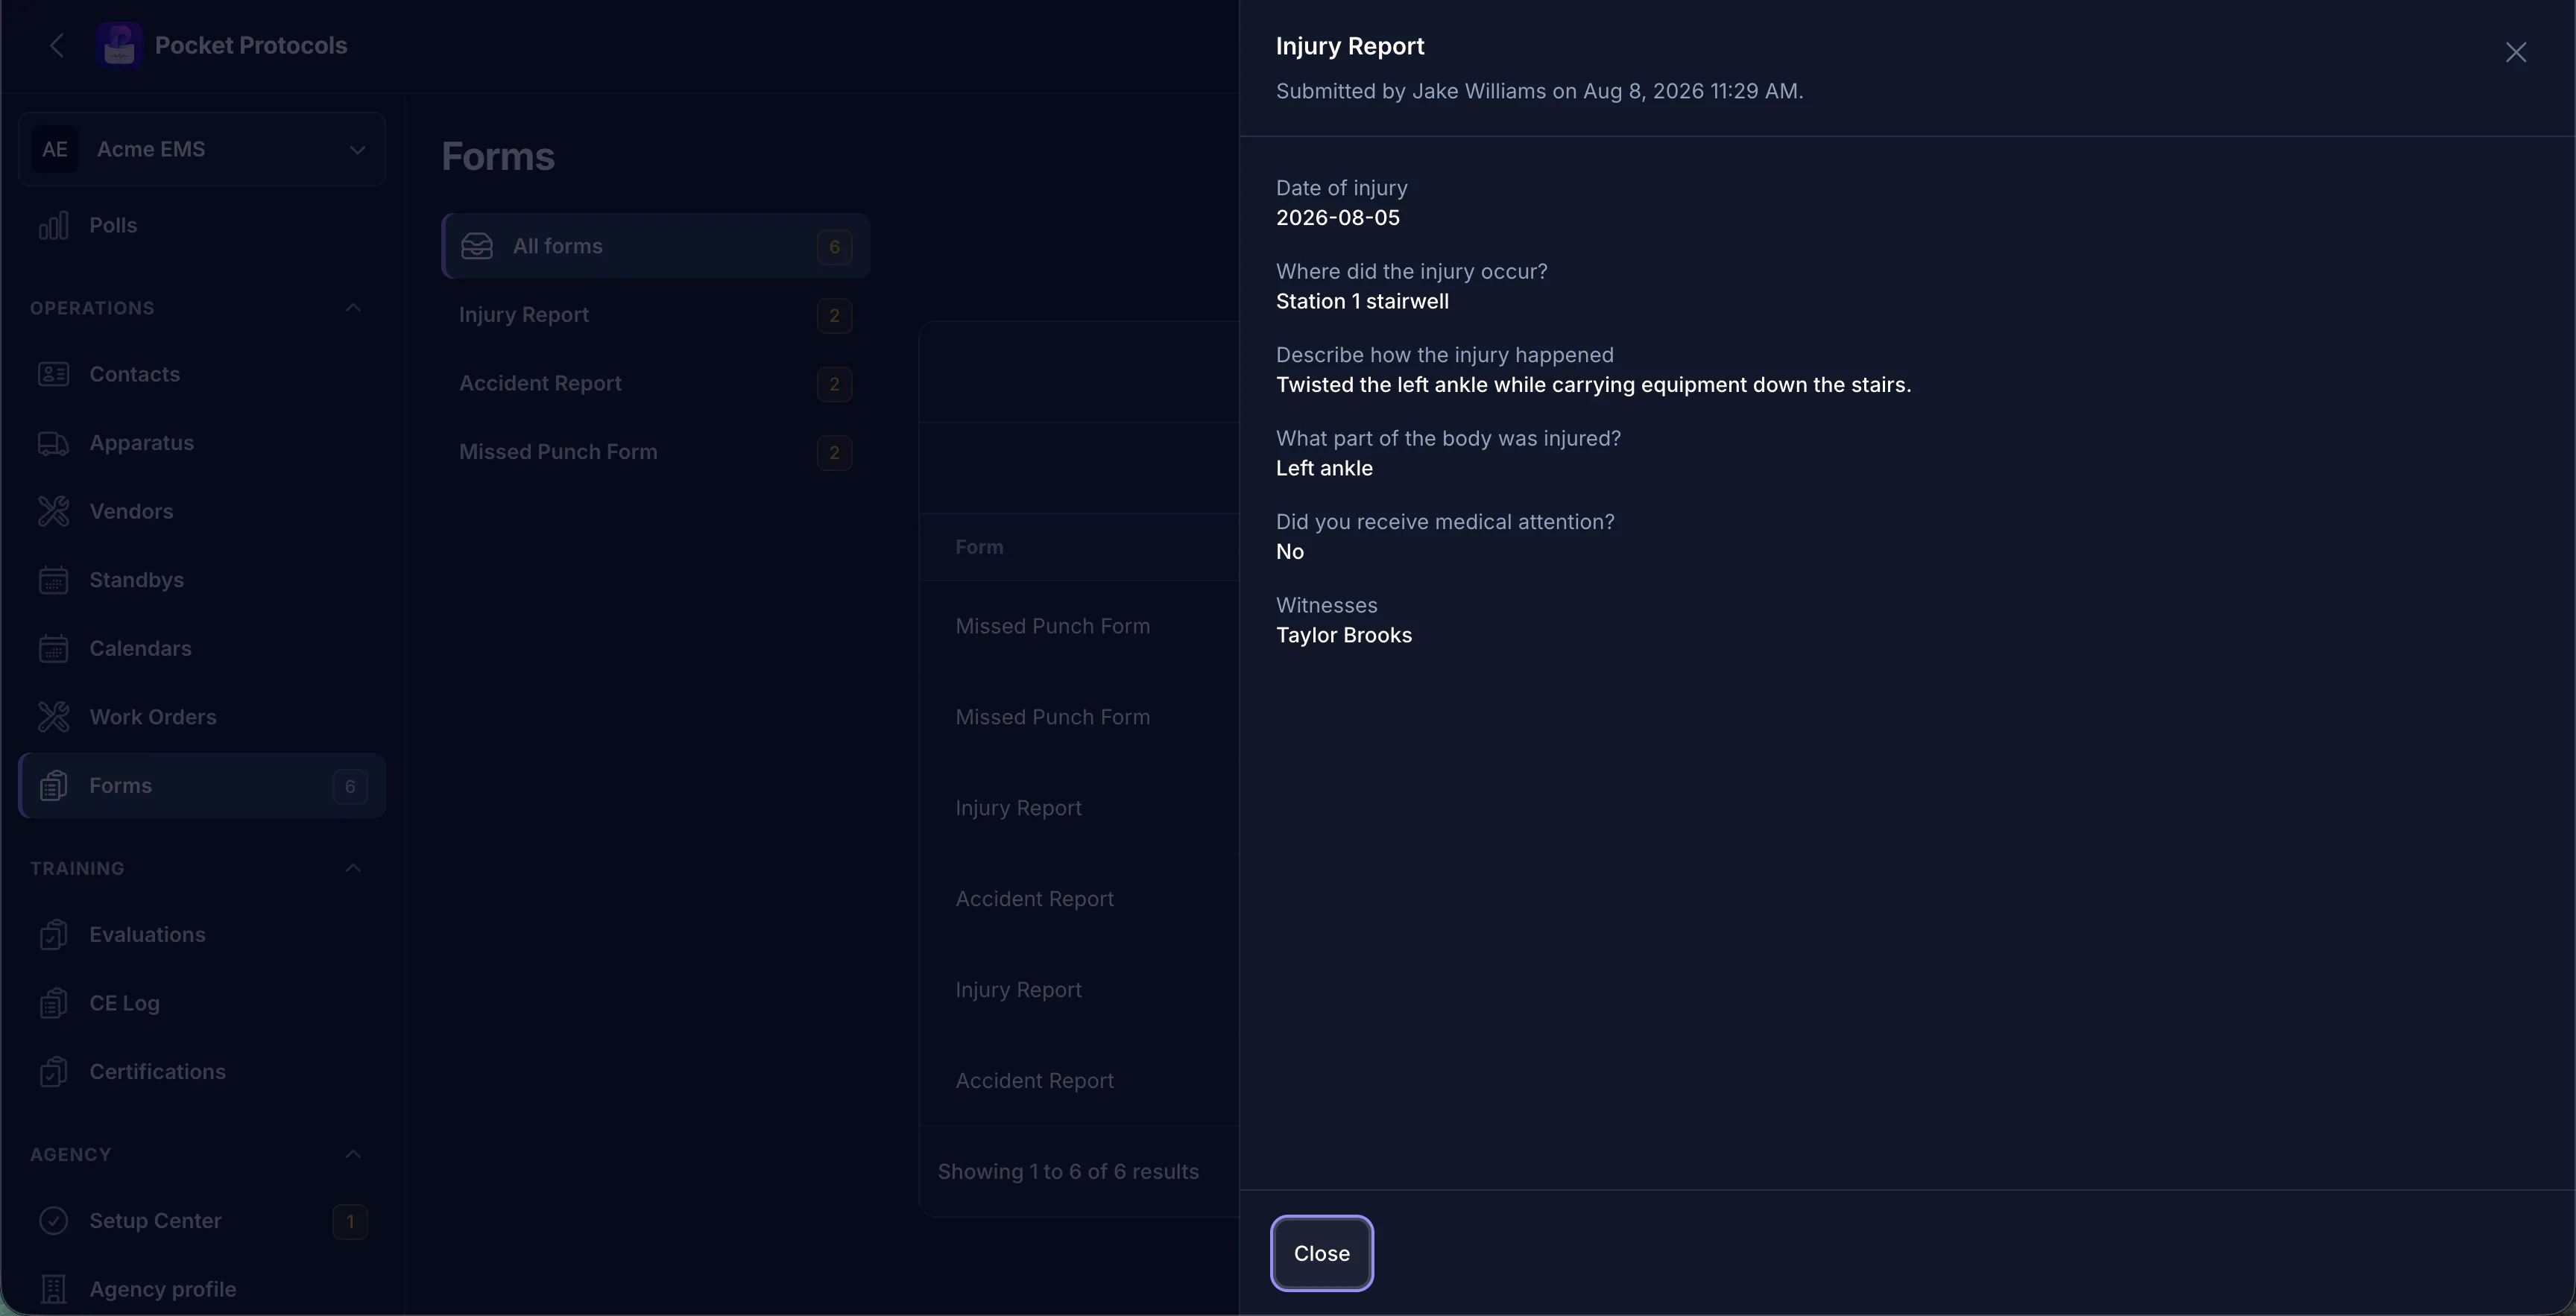Image resolution: width=2576 pixels, height=1316 pixels.
Task: Select the Injury Report filter
Action: (655, 315)
